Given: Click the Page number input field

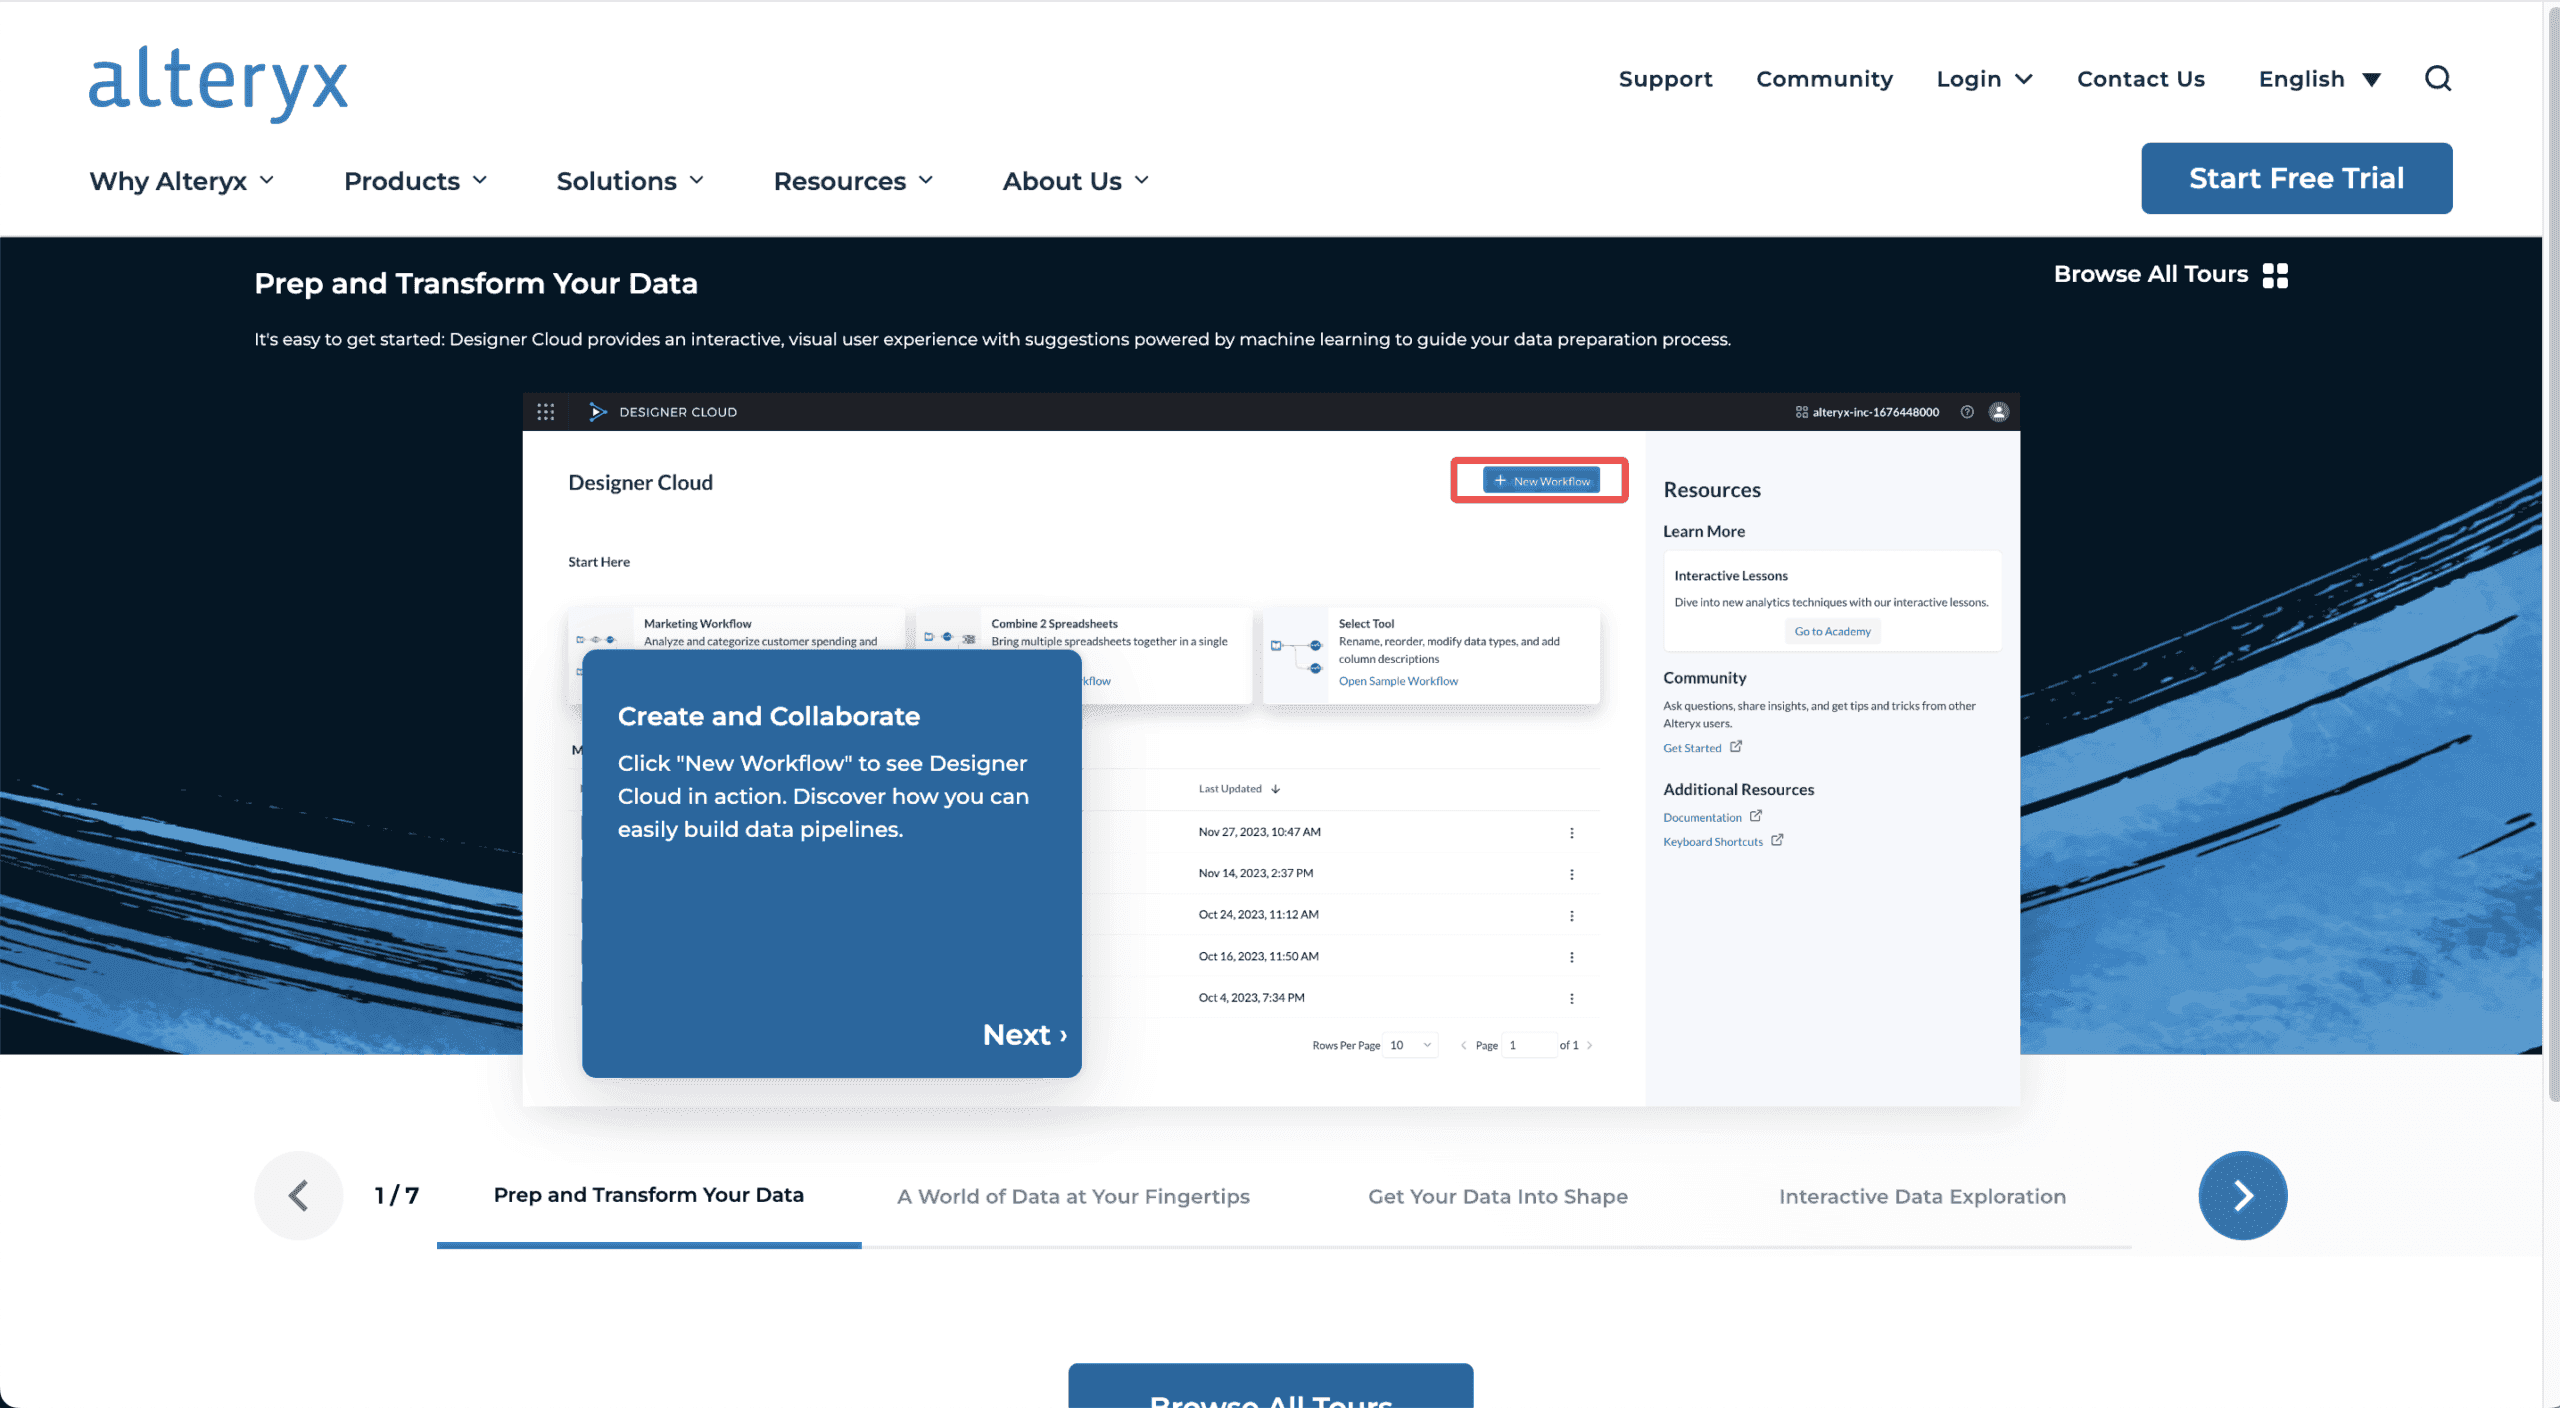Looking at the screenshot, I should click(x=1529, y=1044).
